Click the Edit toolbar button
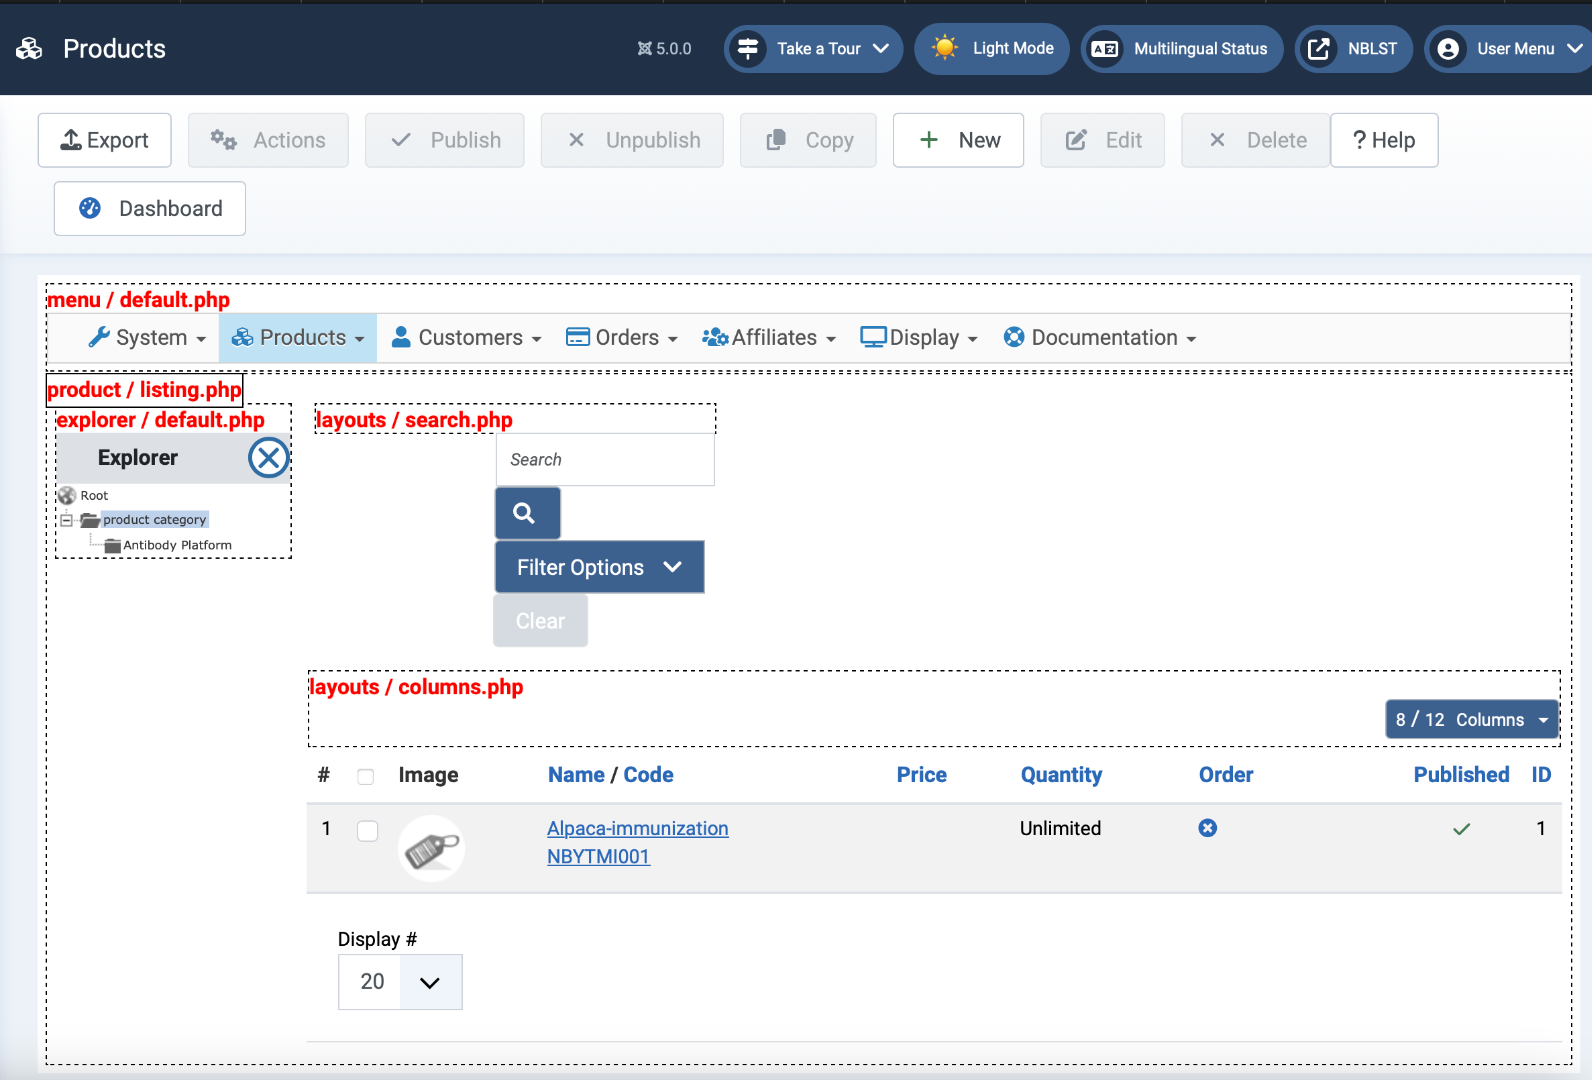Screen dimensions: 1592x1080 click(1102, 140)
